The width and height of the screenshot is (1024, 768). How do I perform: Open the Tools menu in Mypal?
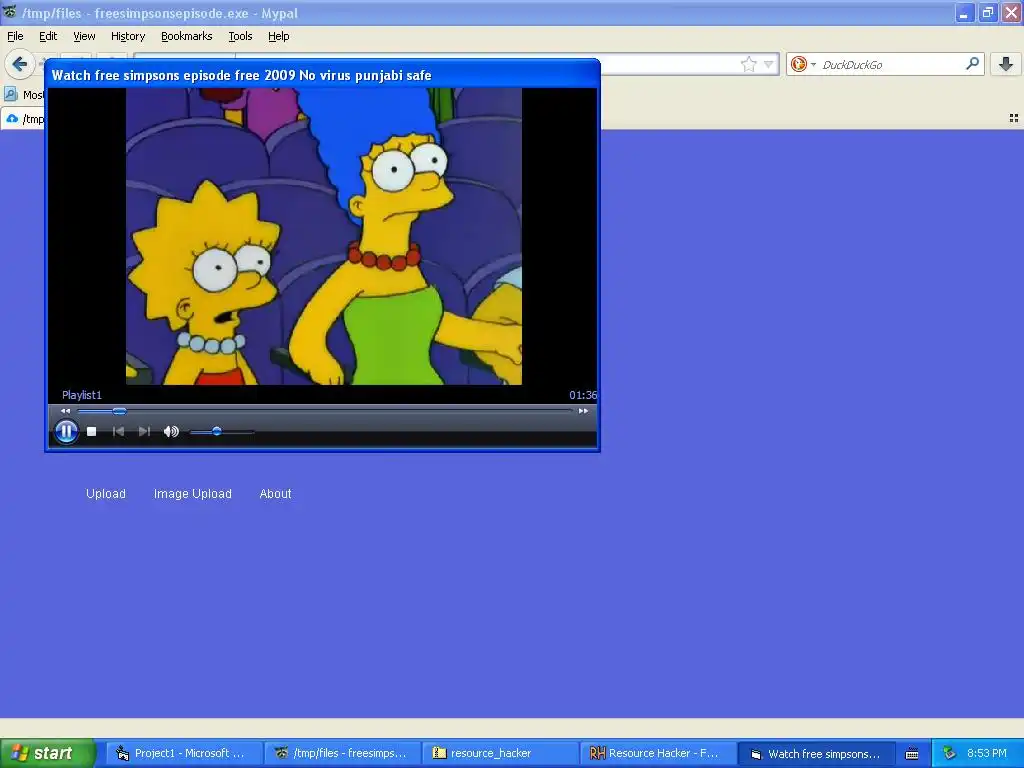click(x=240, y=37)
